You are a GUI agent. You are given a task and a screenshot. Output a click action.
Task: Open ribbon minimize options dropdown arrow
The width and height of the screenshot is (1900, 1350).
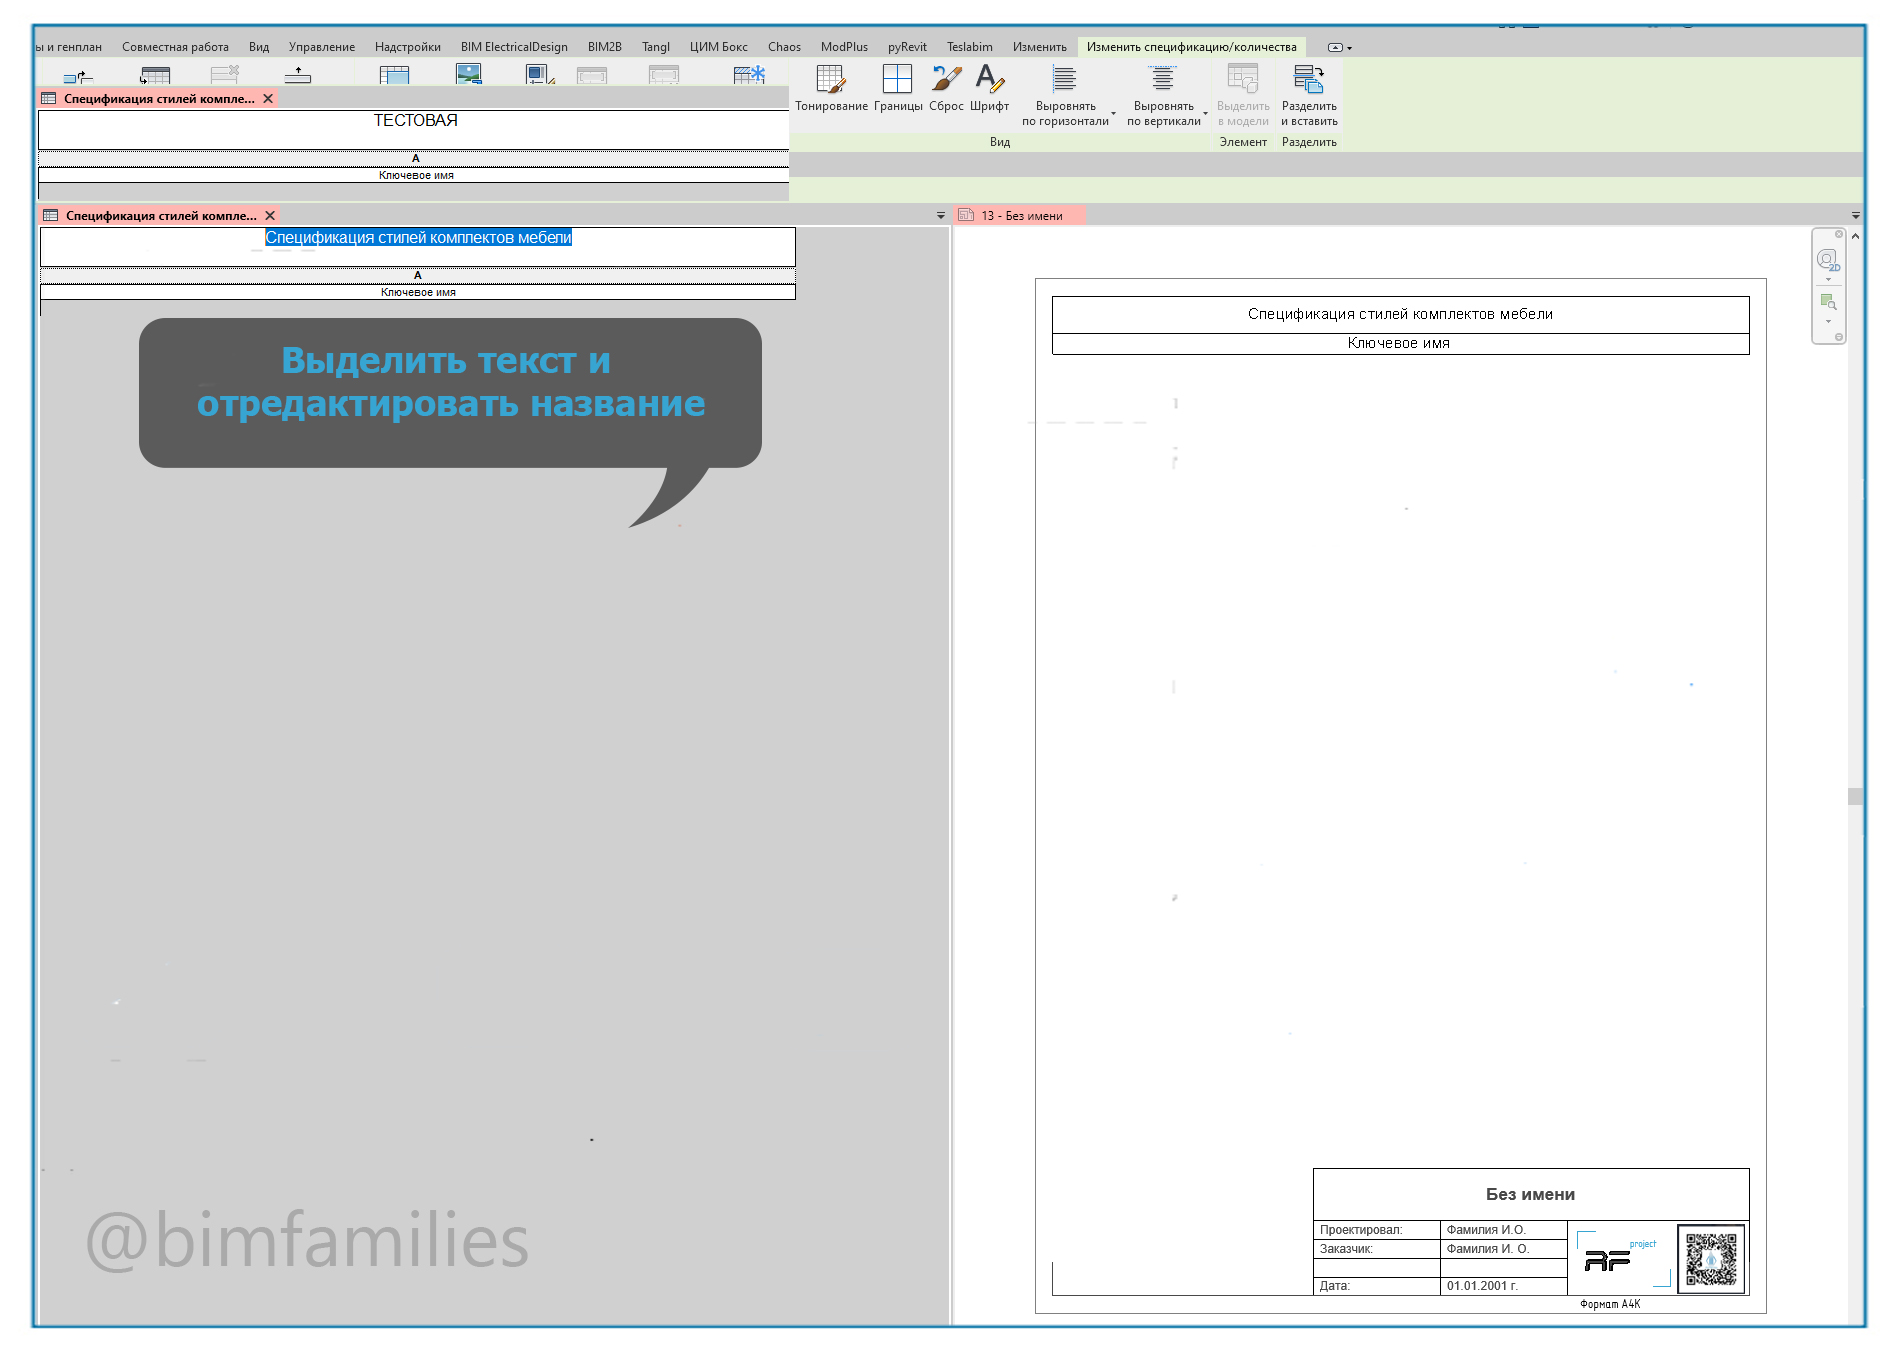click(x=1349, y=48)
